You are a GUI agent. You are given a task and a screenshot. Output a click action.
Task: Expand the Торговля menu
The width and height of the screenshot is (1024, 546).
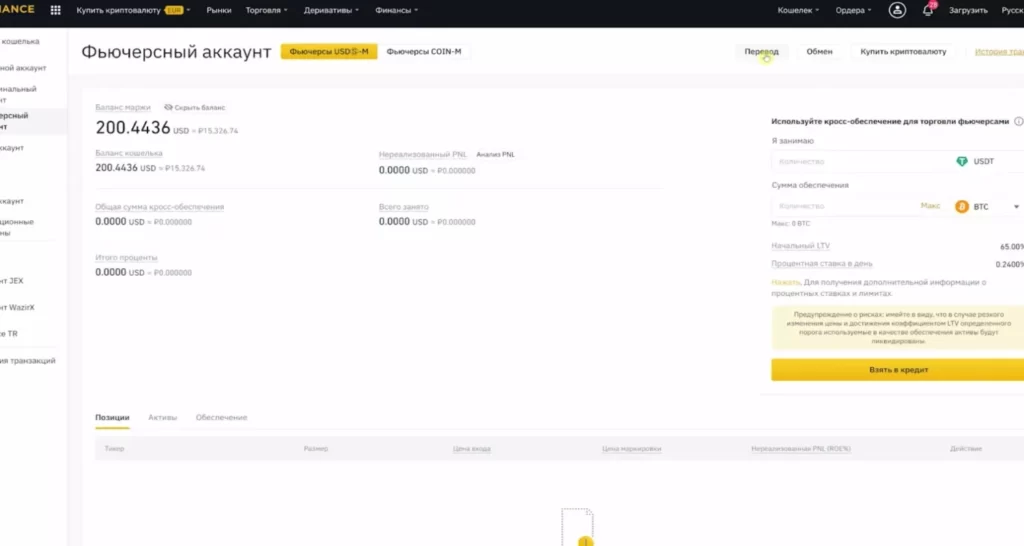266,10
